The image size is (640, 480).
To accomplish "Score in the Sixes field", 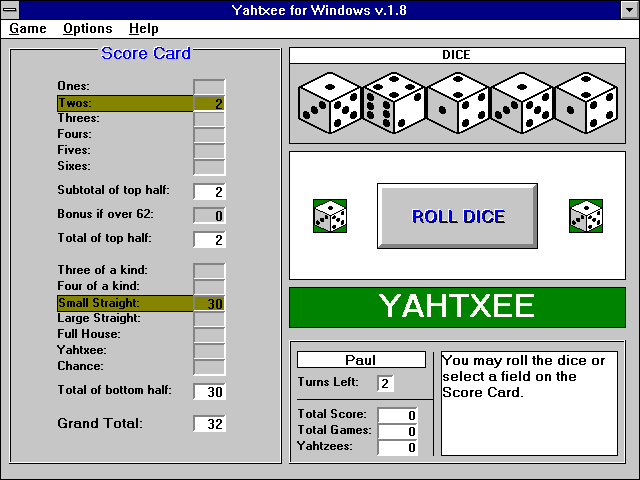I will pos(209,167).
